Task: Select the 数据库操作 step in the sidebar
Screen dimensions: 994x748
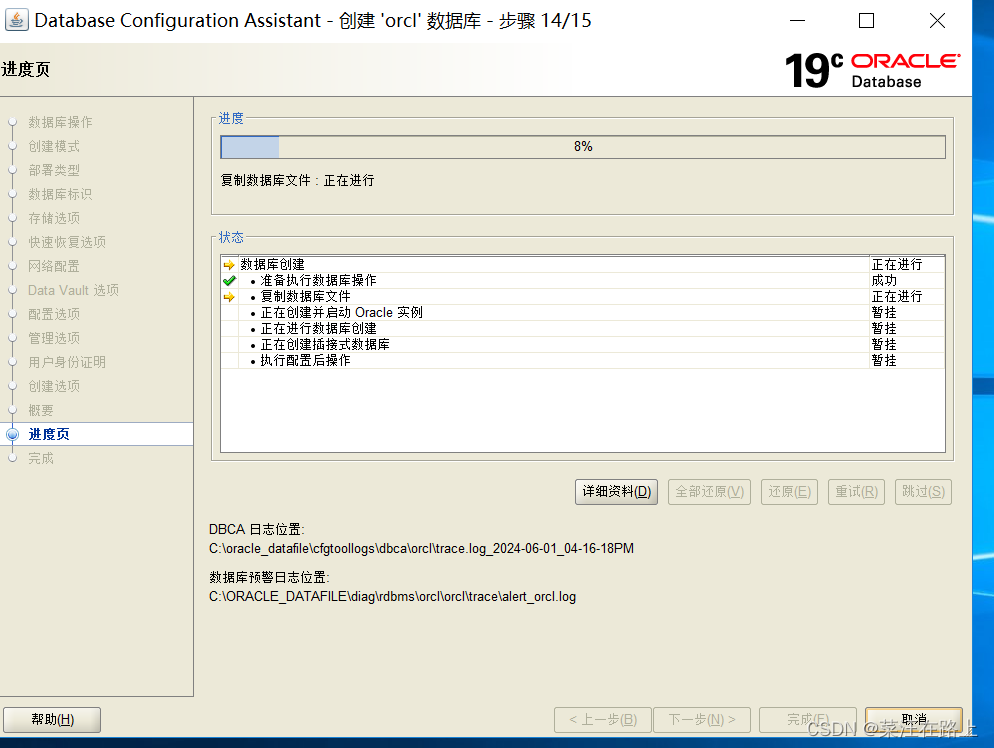Action: coord(60,122)
